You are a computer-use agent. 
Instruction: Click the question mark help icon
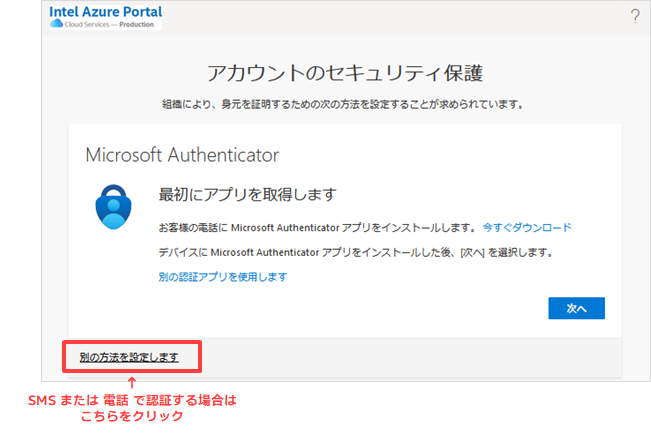click(635, 16)
